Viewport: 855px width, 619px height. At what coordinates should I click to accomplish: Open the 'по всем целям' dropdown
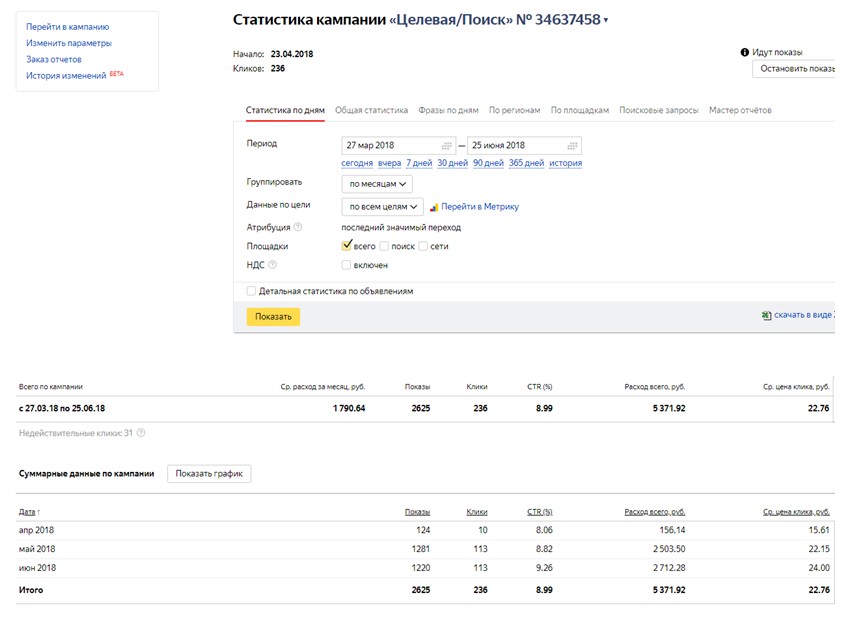tap(382, 207)
